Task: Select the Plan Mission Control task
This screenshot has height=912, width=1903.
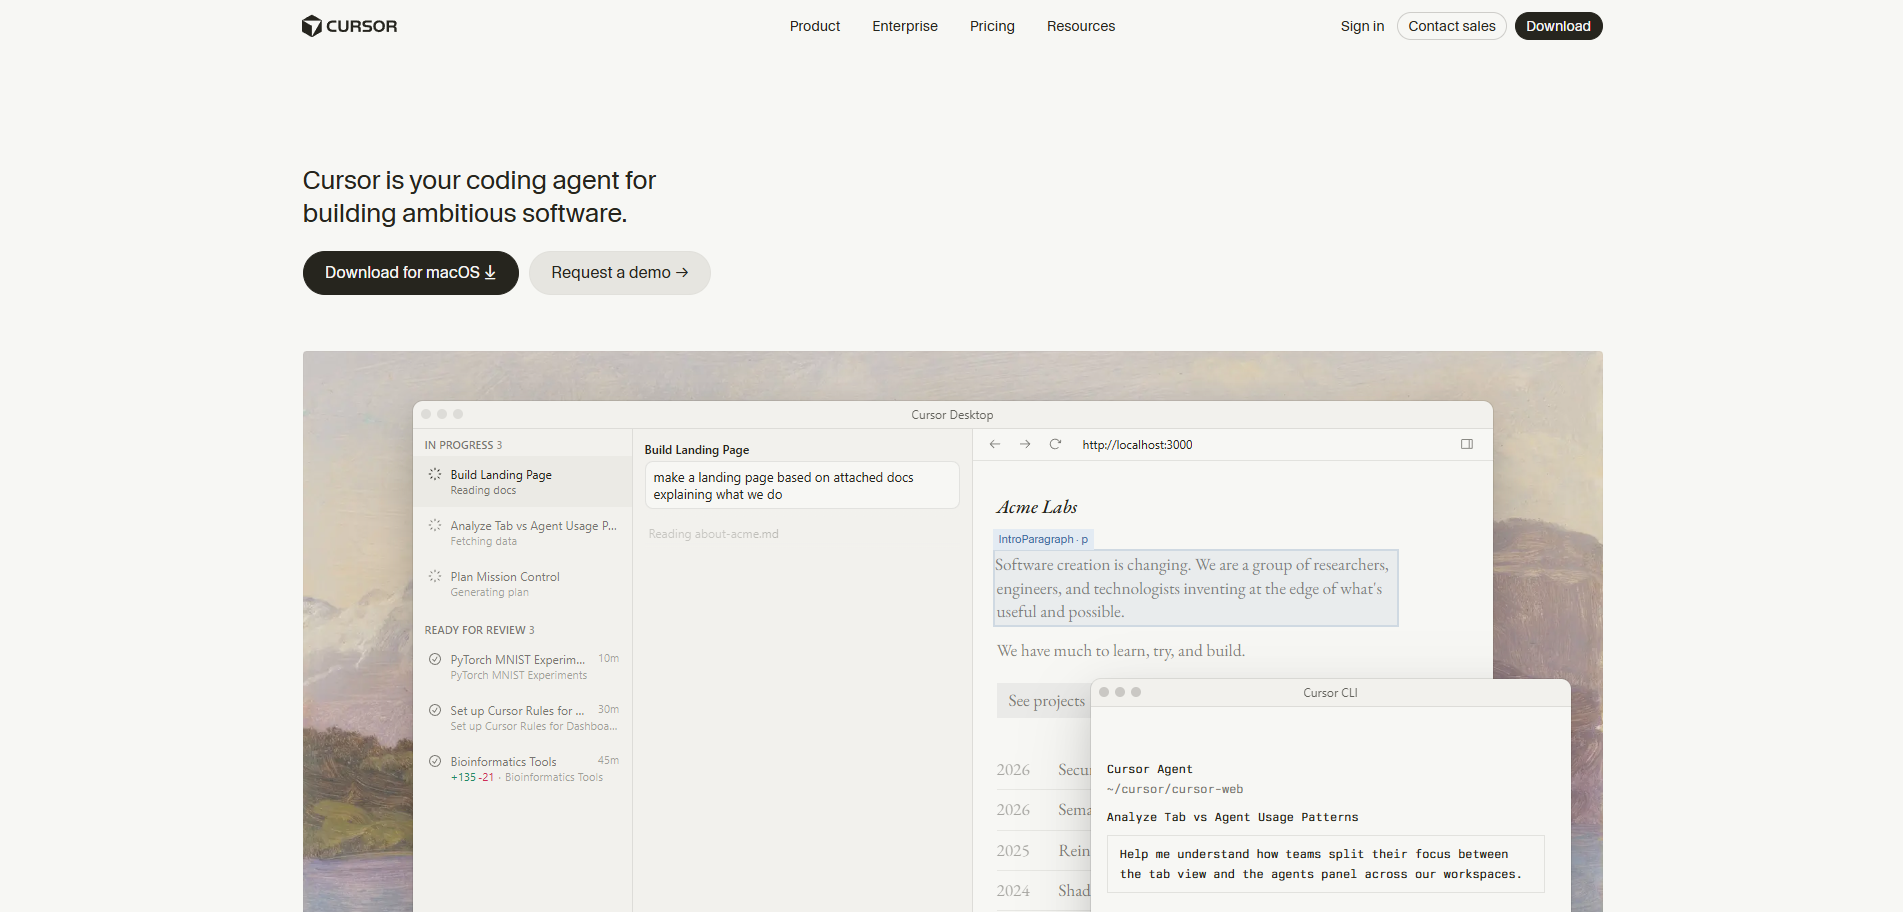Action: click(522, 584)
